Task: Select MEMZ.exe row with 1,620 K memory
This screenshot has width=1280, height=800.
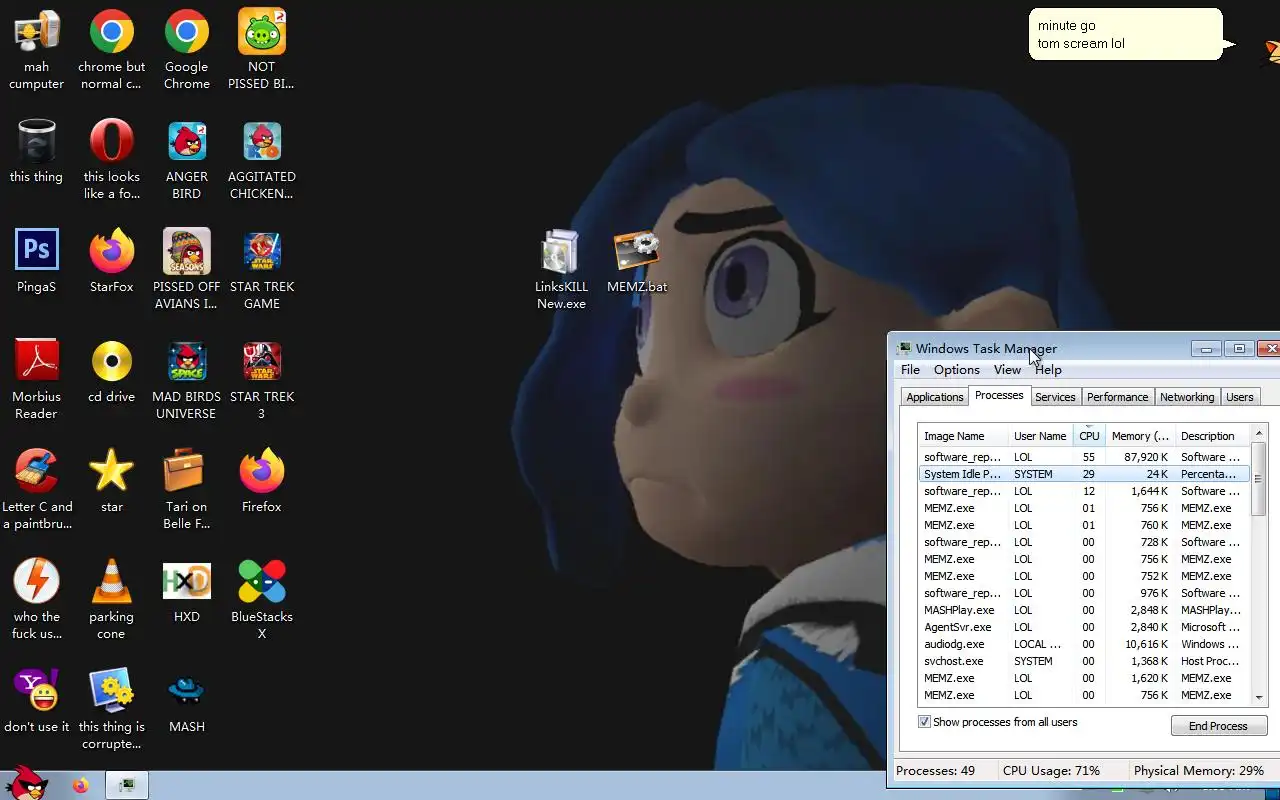Action: 1084,678
